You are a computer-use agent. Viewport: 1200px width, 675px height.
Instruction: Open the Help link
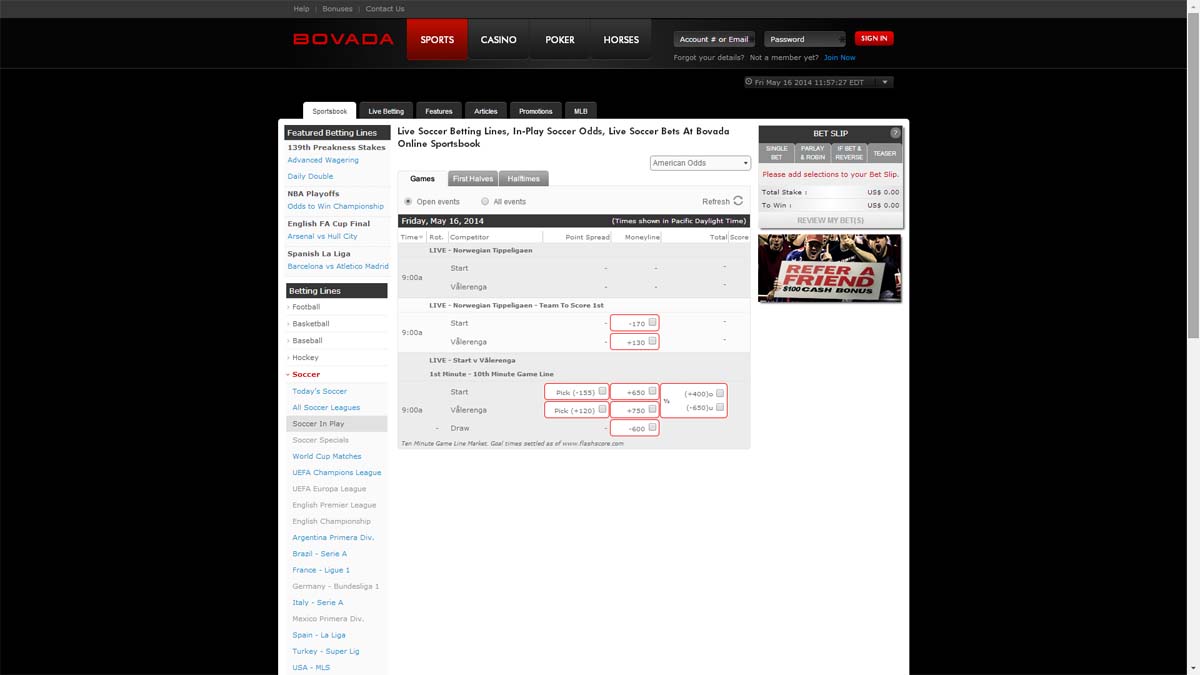pyautogui.click(x=301, y=9)
